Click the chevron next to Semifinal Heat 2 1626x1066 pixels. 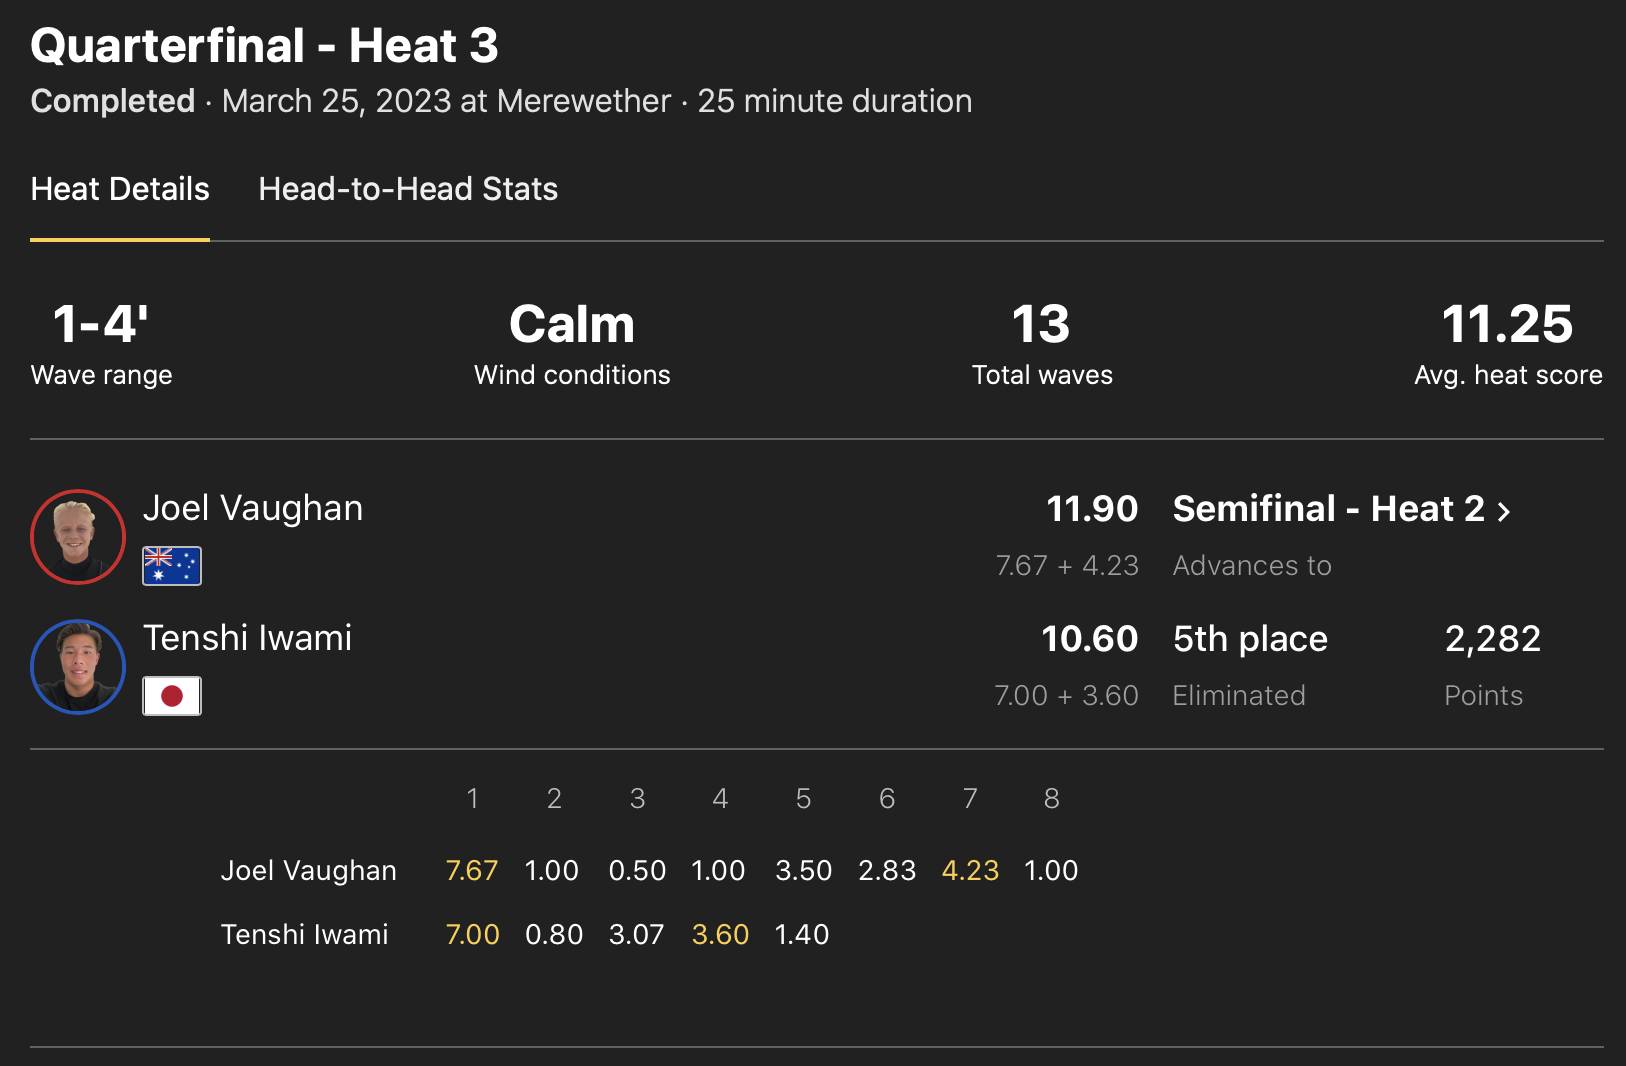coord(1503,511)
